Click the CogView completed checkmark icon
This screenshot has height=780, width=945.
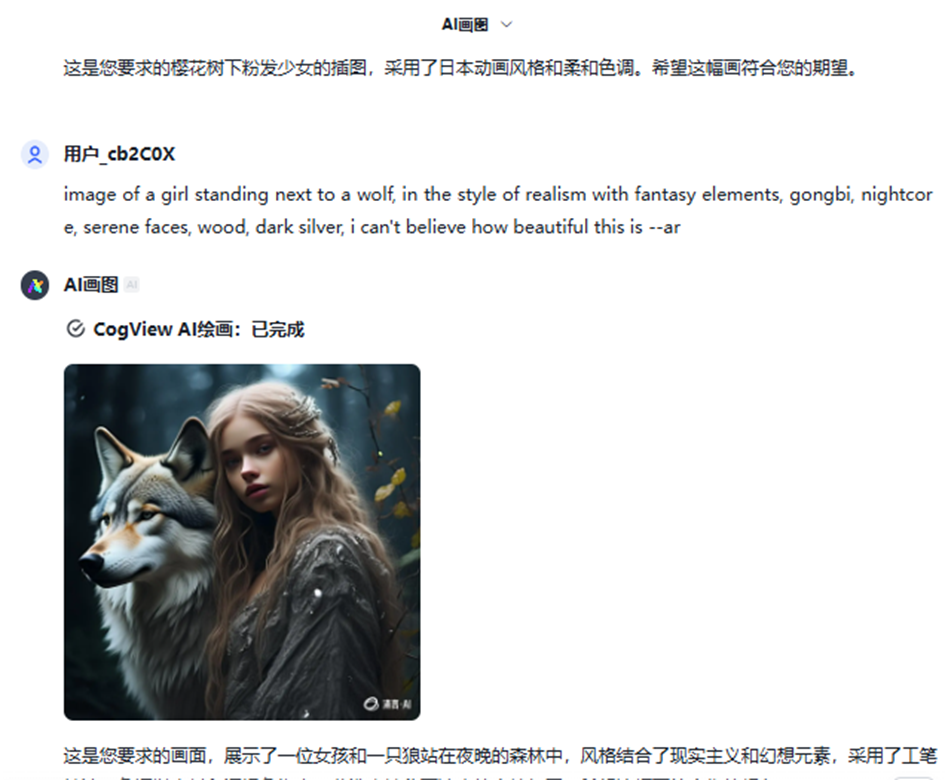point(75,329)
